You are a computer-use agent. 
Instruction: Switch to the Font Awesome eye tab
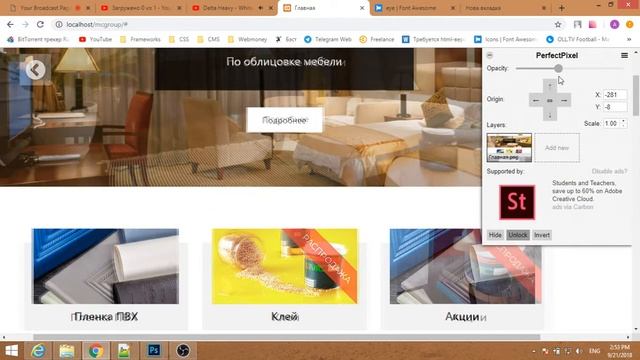pyautogui.click(x=415, y=8)
